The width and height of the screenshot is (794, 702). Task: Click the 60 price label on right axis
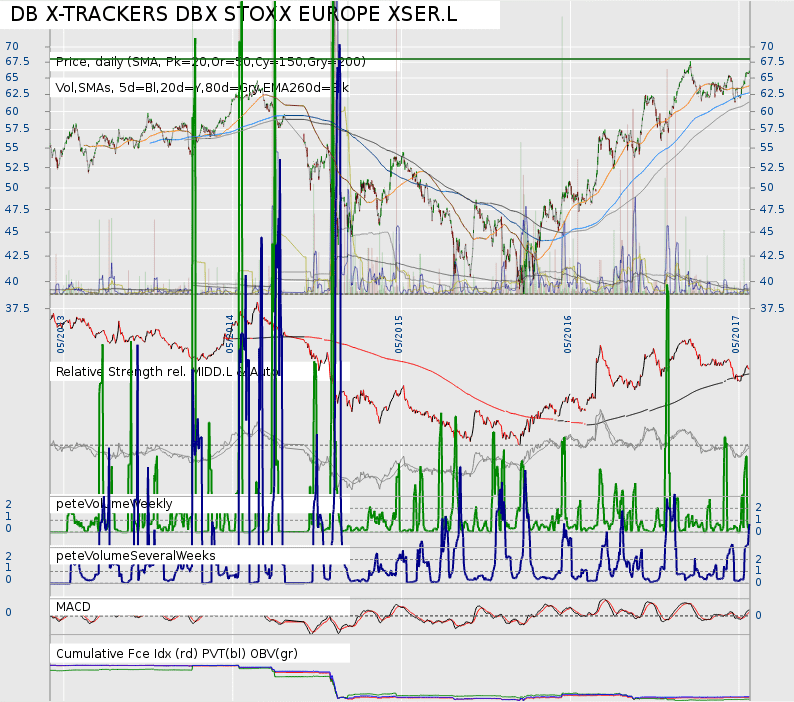[x=767, y=111]
